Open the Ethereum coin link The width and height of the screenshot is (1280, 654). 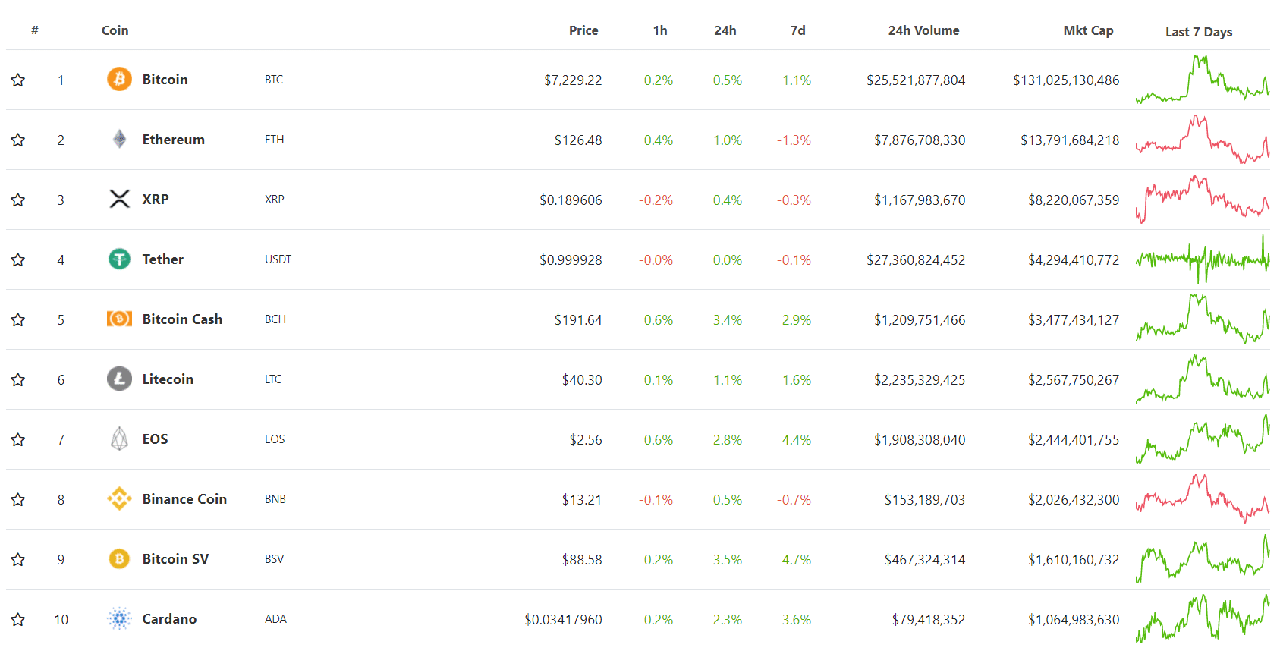173,139
